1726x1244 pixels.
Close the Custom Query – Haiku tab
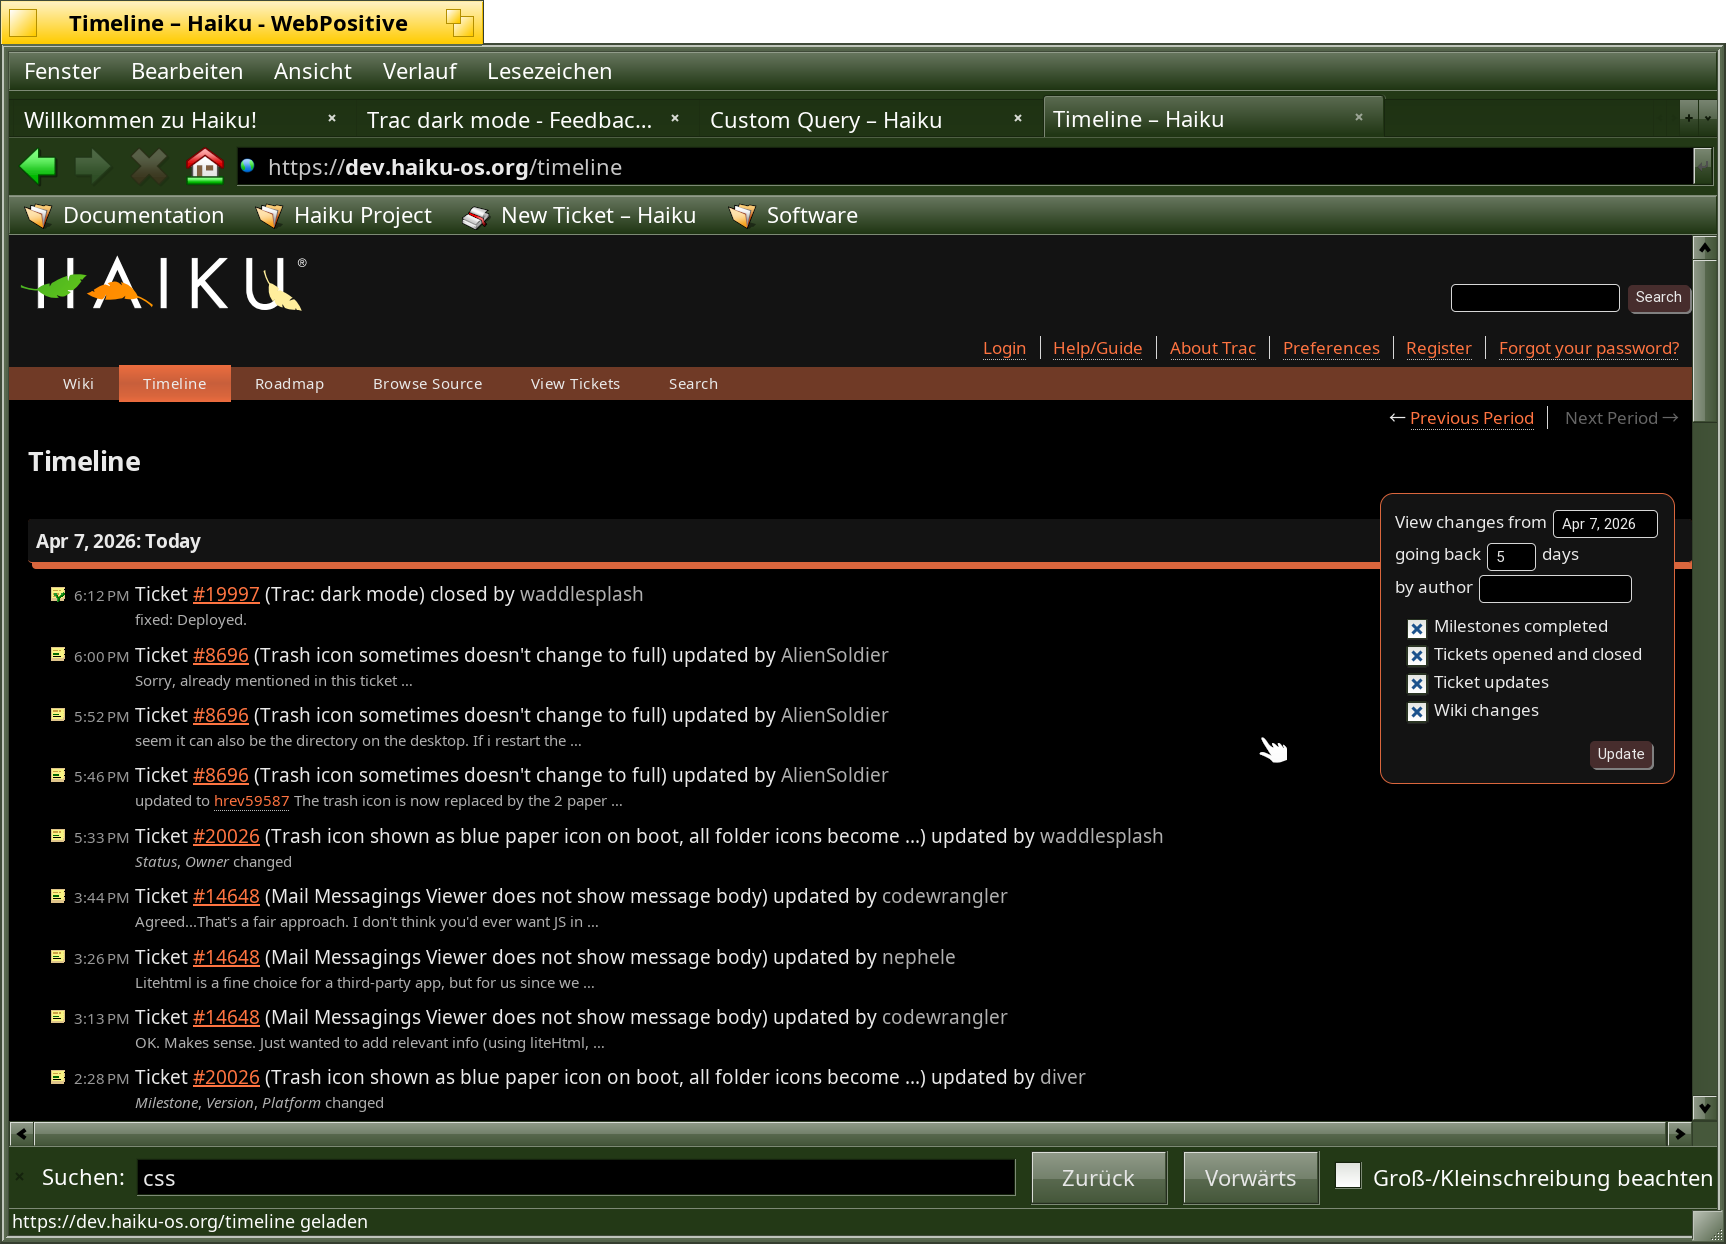(1018, 119)
